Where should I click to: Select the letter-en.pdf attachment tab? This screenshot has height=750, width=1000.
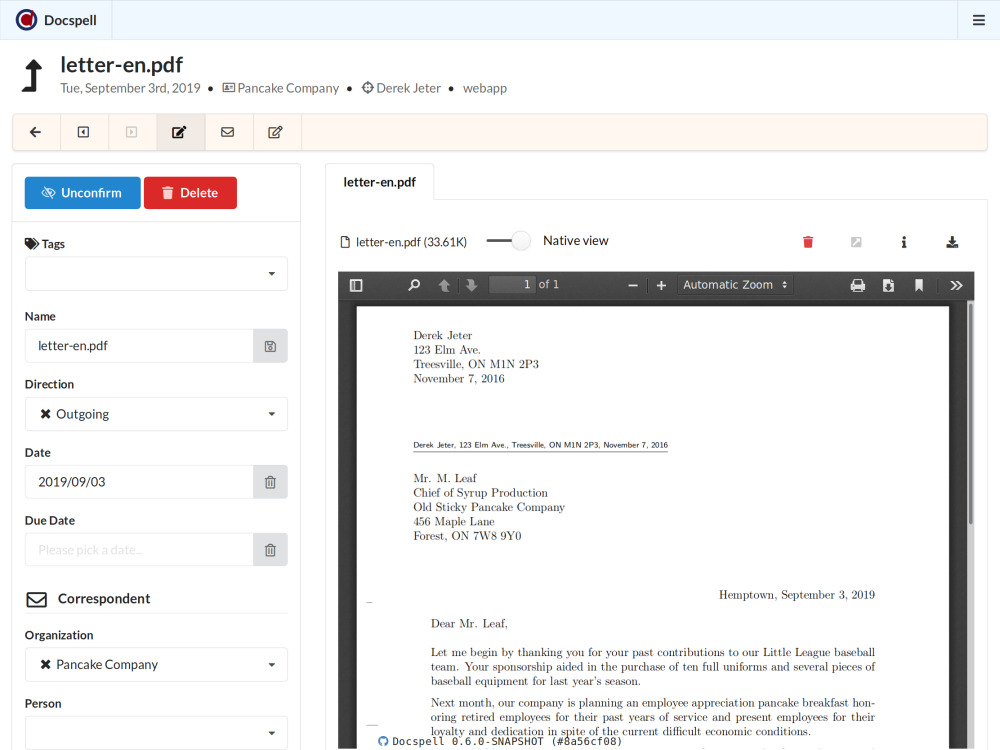click(x=379, y=182)
